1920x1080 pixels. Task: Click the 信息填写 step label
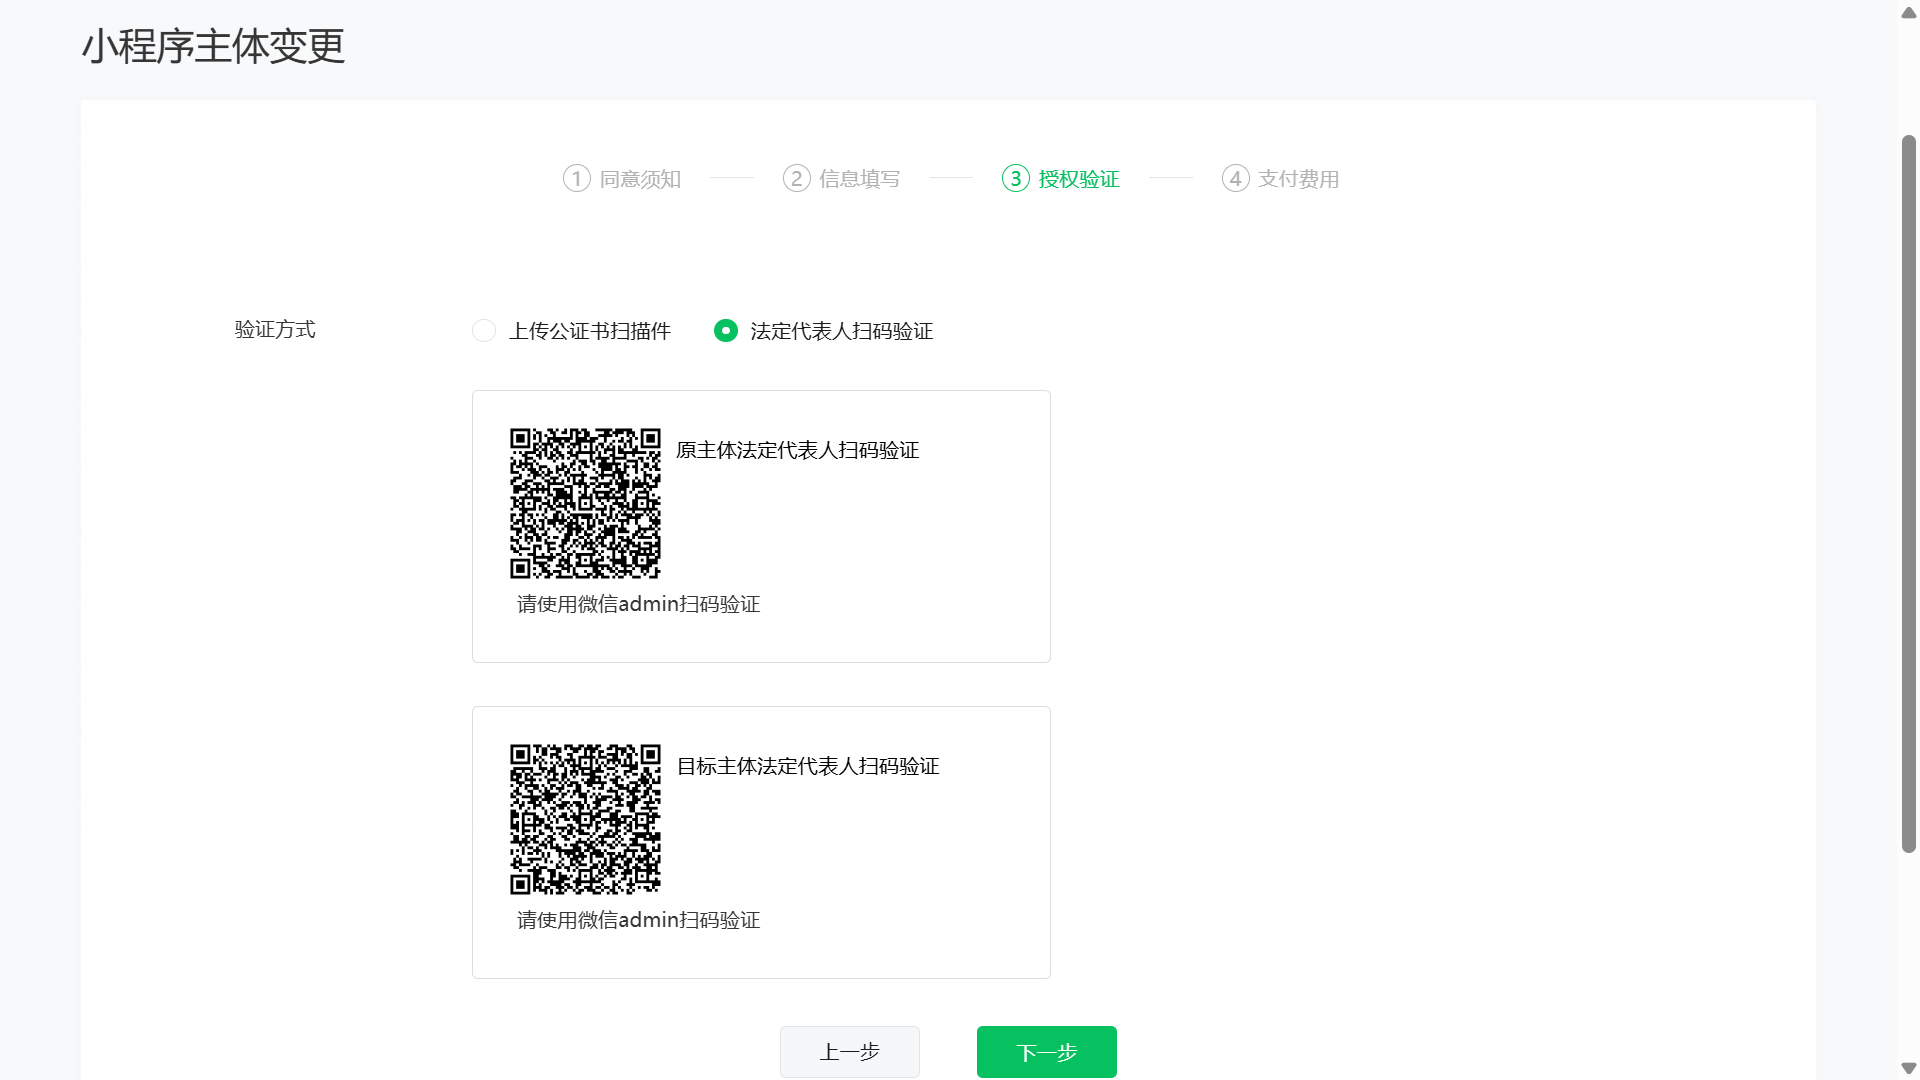tap(859, 179)
